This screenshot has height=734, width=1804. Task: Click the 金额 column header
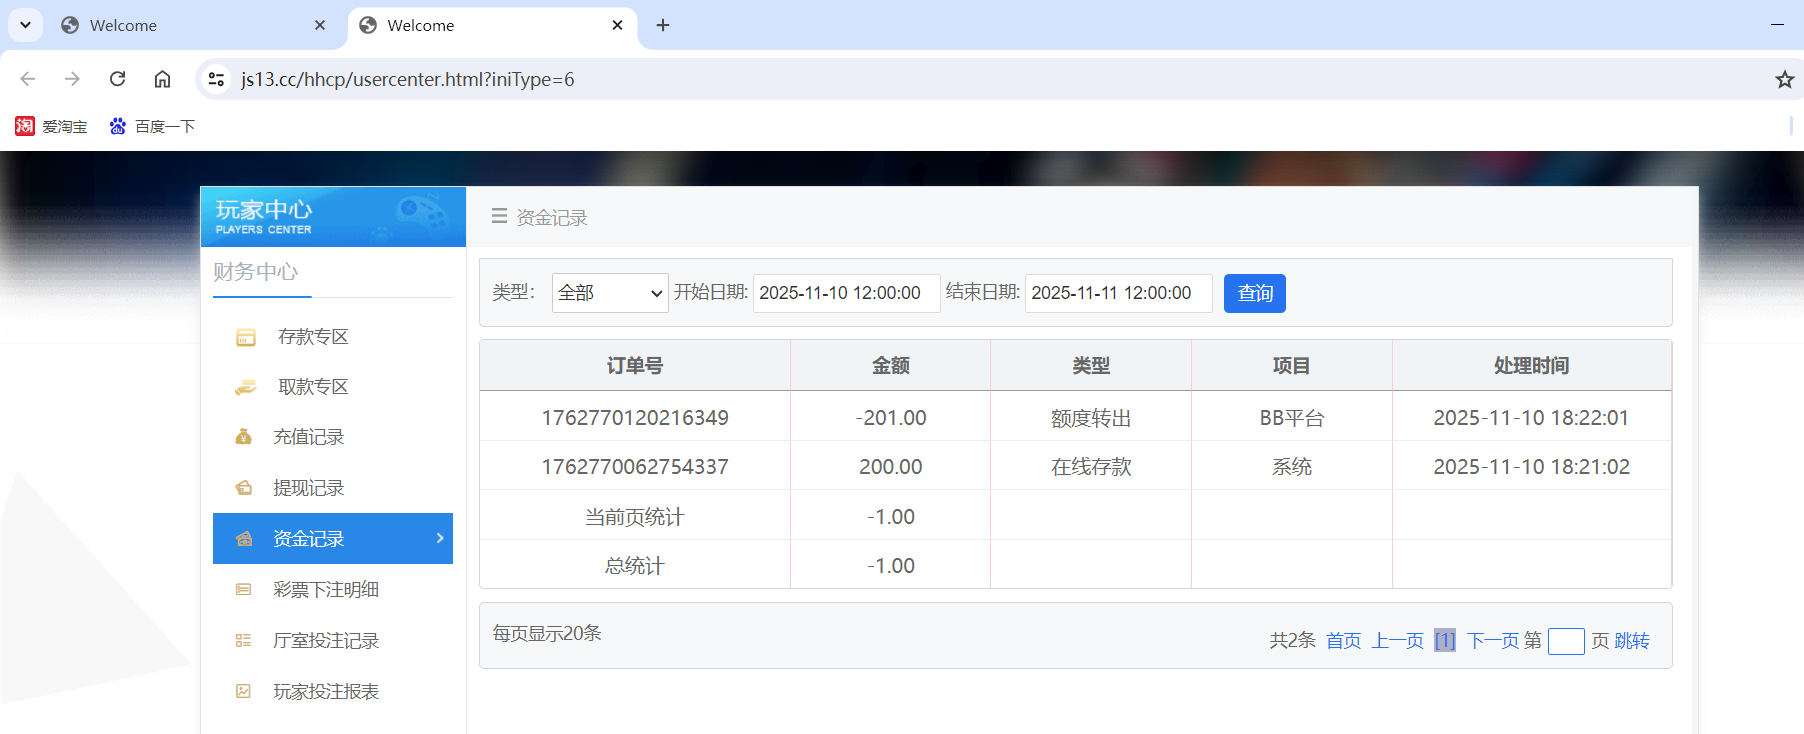coord(891,366)
